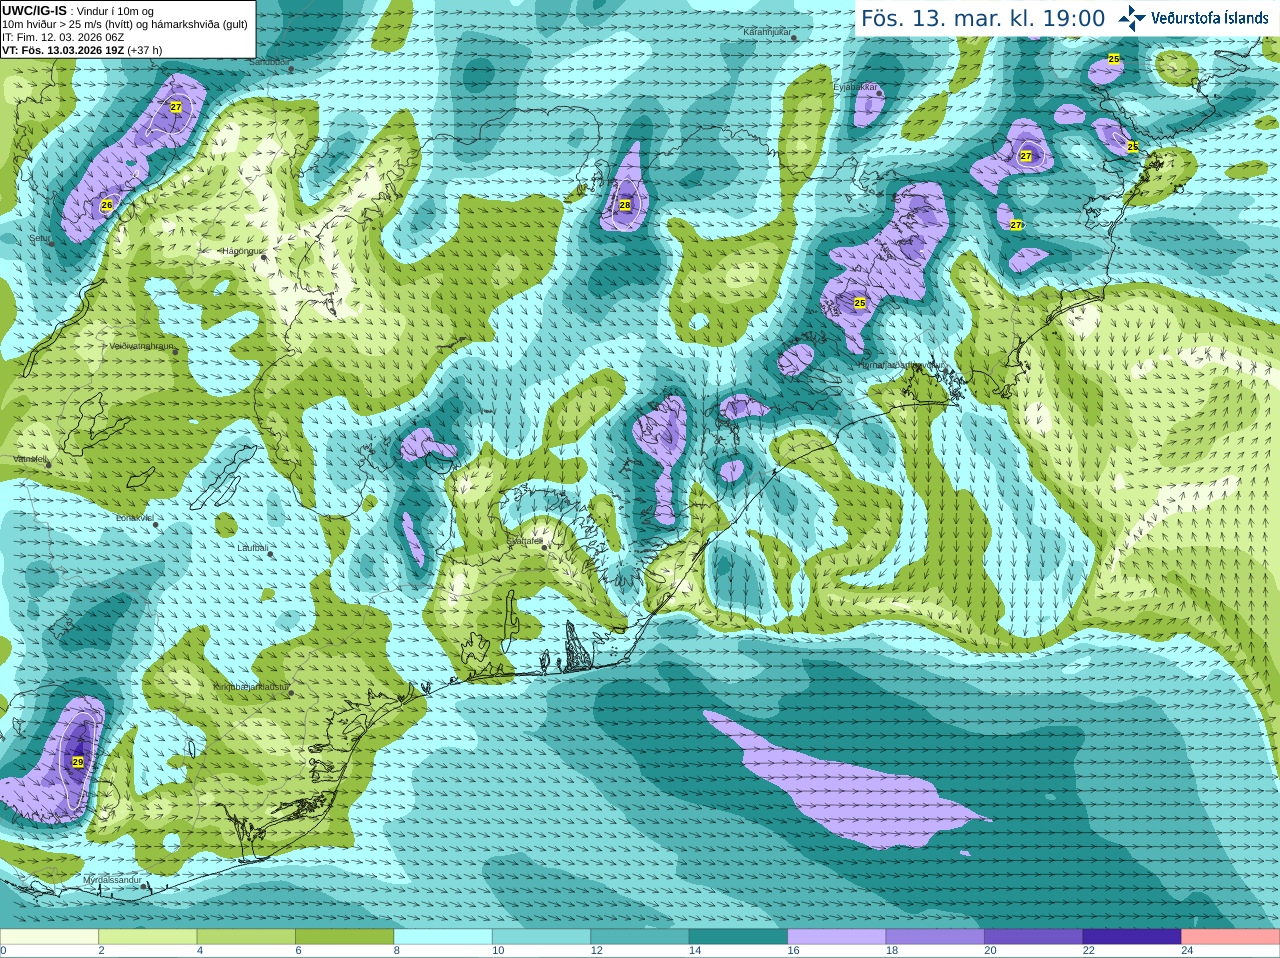Click the Vatnsfell place label
The width and height of the screenshot is (1280, 958).
pos(30,459)
